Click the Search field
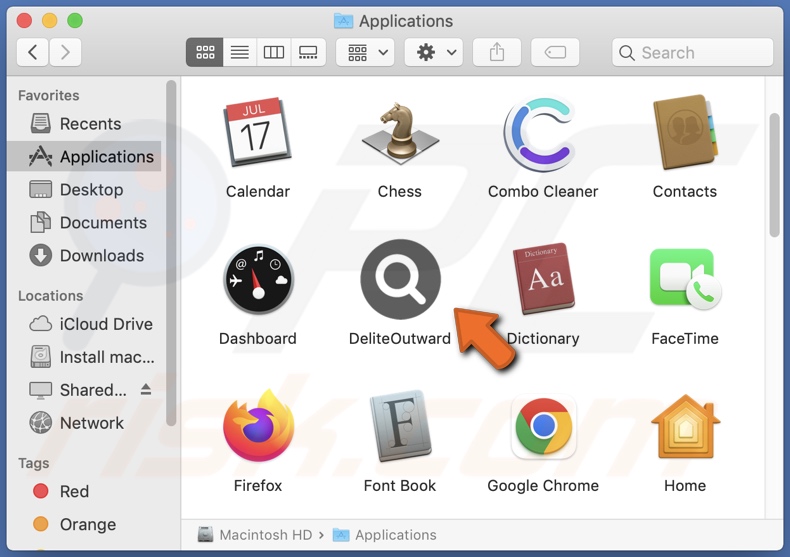 click(x=692, y=52)
